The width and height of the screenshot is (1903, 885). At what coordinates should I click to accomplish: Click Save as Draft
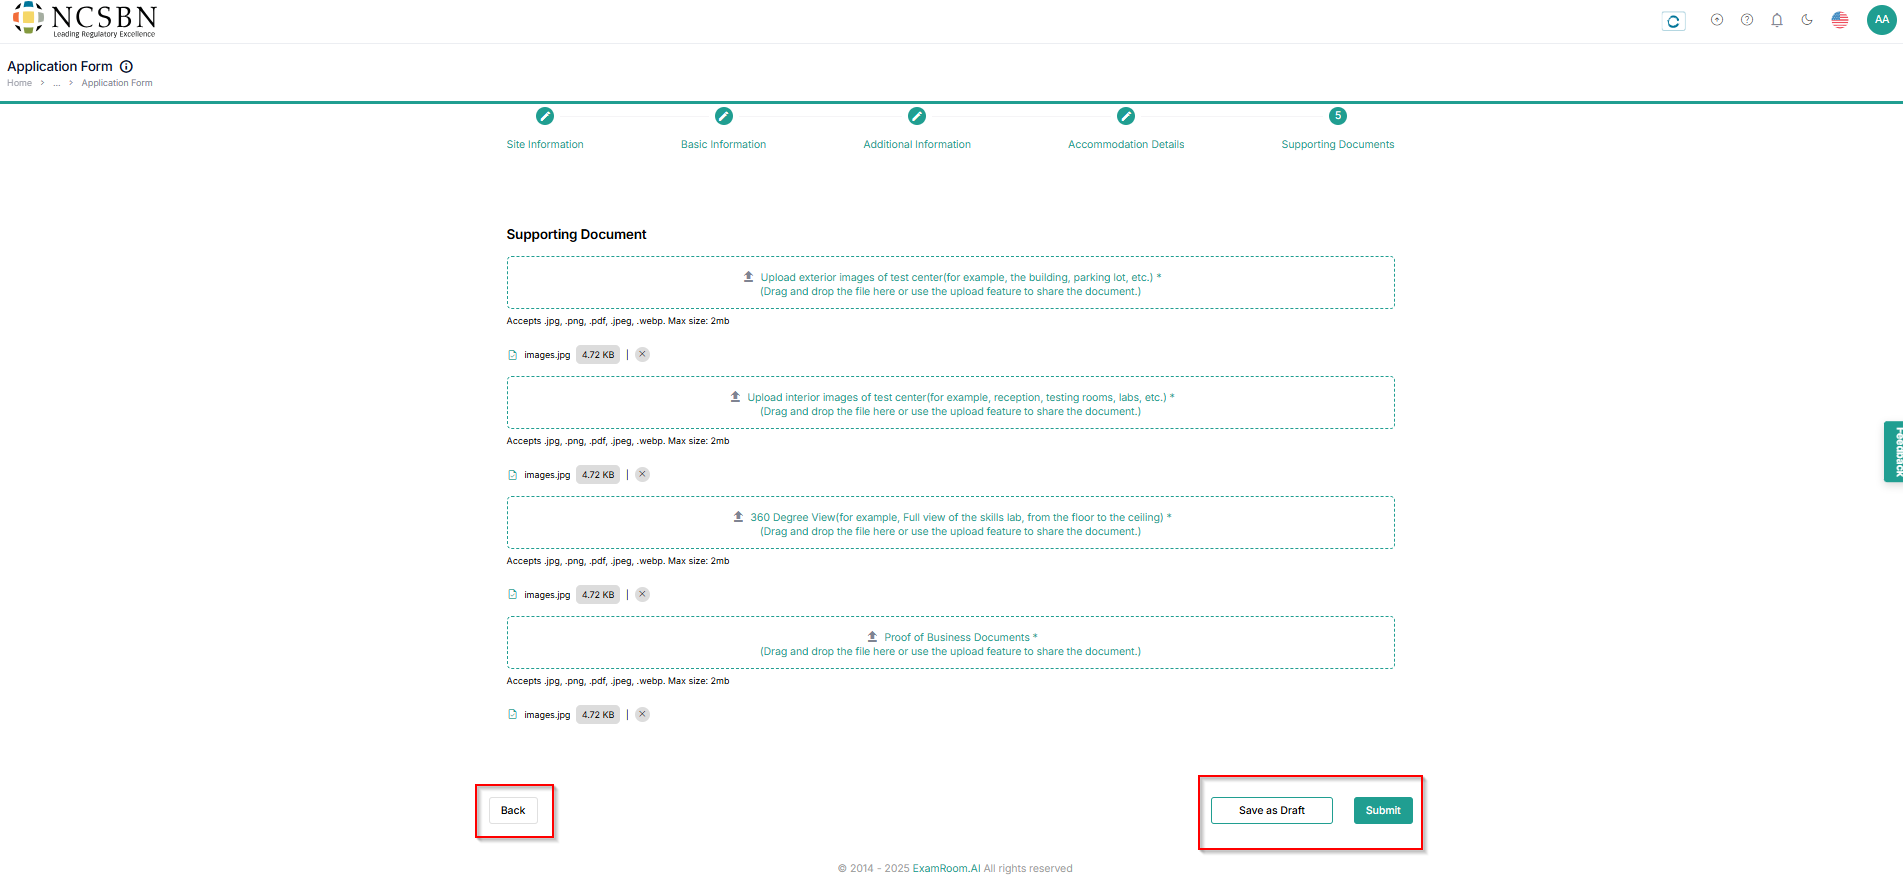(1272, 811)
